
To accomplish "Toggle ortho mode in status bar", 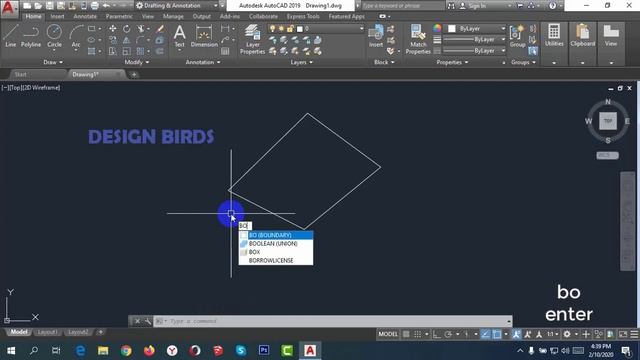I will (436, 334).
